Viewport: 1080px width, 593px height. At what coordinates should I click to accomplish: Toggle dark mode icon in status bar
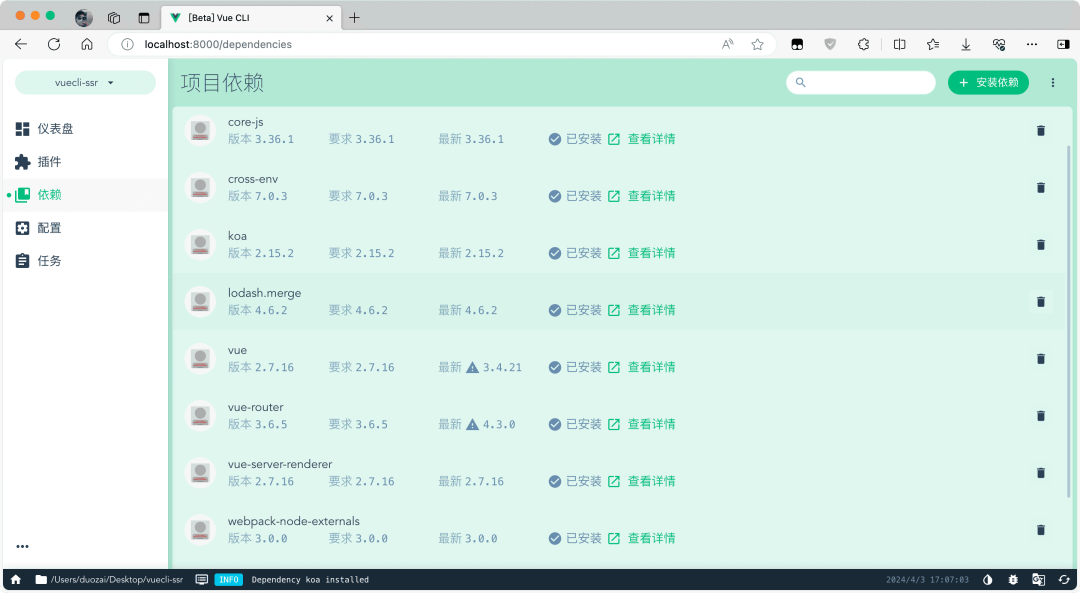pos(987,580)
